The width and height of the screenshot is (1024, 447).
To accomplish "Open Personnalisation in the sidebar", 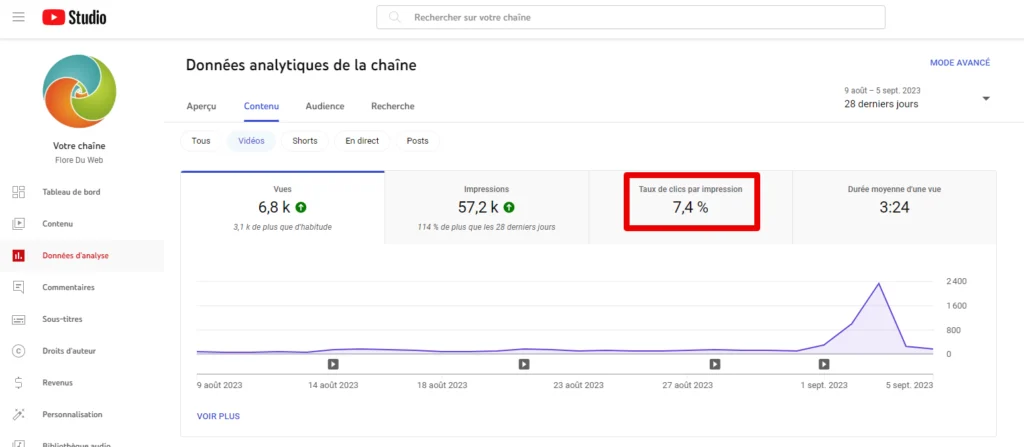I will click(82, 414).
